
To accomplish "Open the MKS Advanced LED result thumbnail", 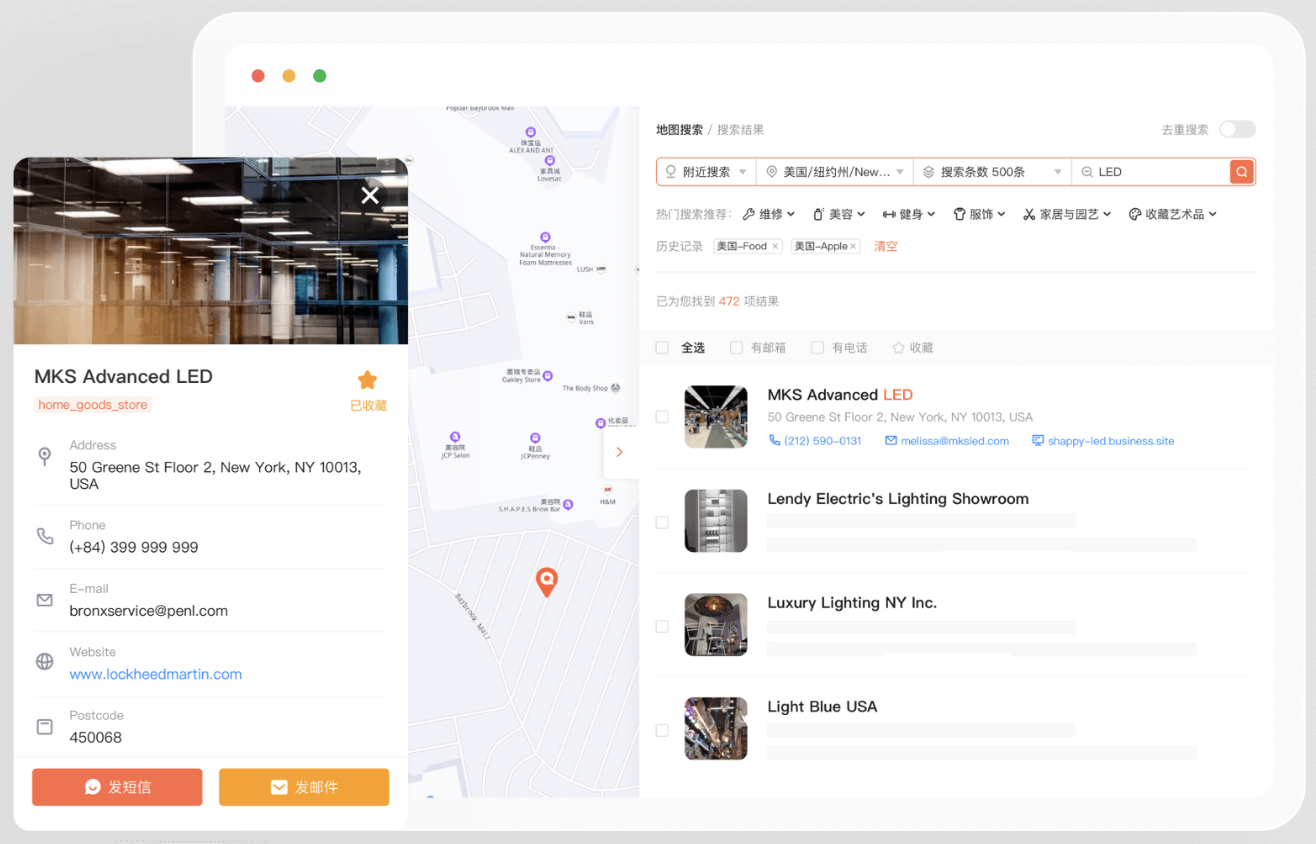I will (x=716, y=417).
